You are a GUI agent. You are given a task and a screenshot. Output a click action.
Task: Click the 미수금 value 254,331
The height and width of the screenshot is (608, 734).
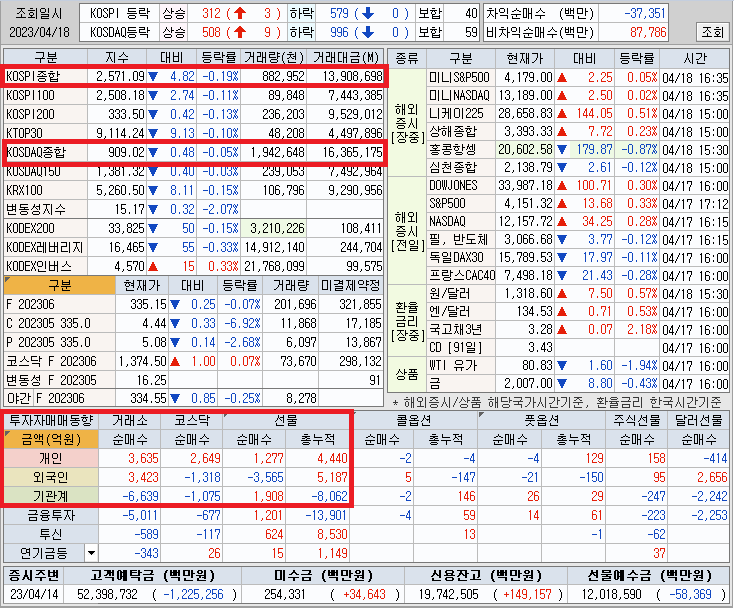coord(285,594)
